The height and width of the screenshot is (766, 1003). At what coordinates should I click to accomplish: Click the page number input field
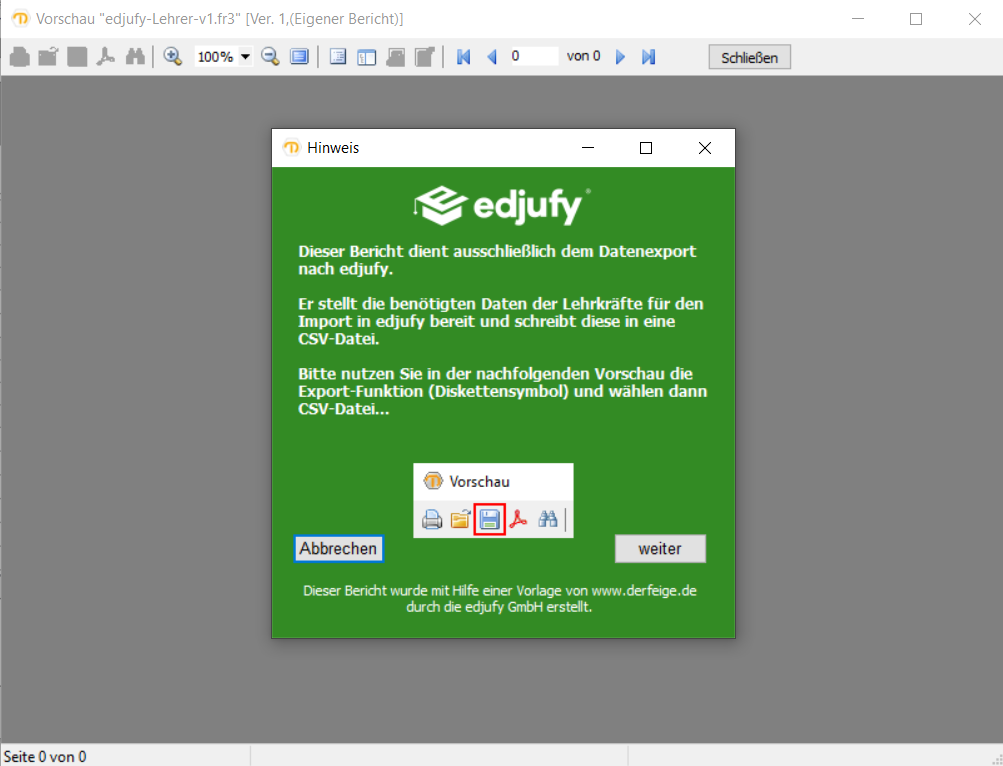tap(532, 57)
